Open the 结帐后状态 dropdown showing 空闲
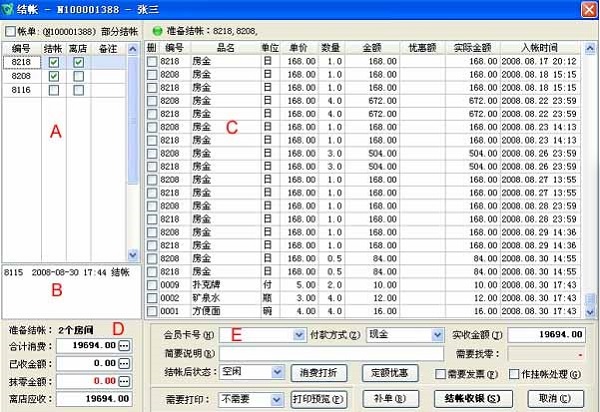The image size is (600, 412). pos(277,372)
